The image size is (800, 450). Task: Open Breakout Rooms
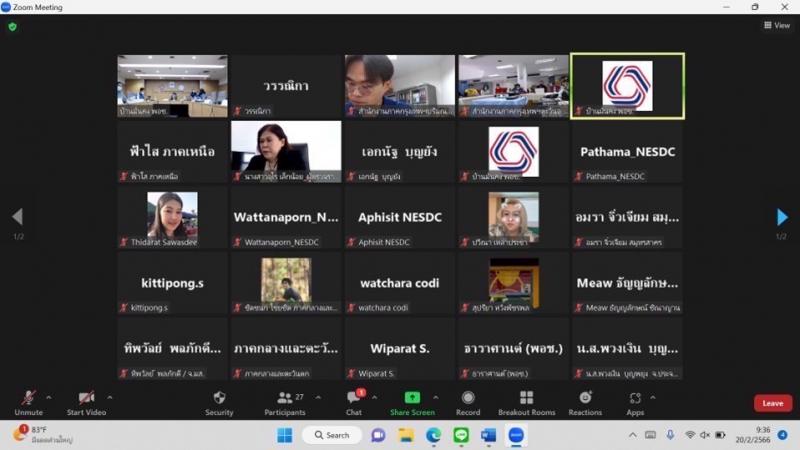(x=527, y=403)
